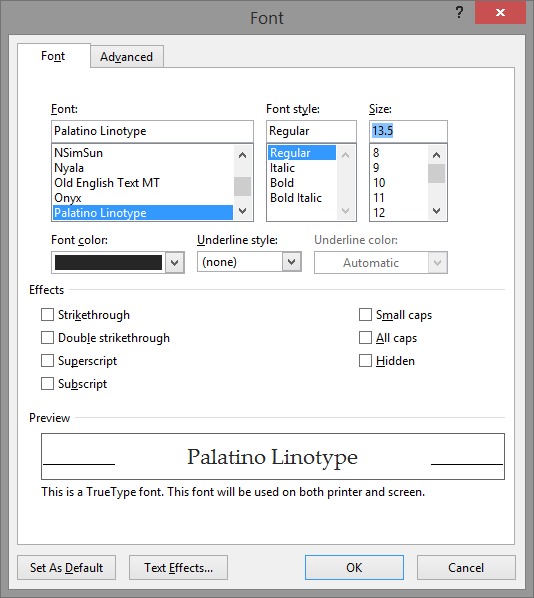
Task: Click scrollbar thumb in size list
Action: pos(436,174)
